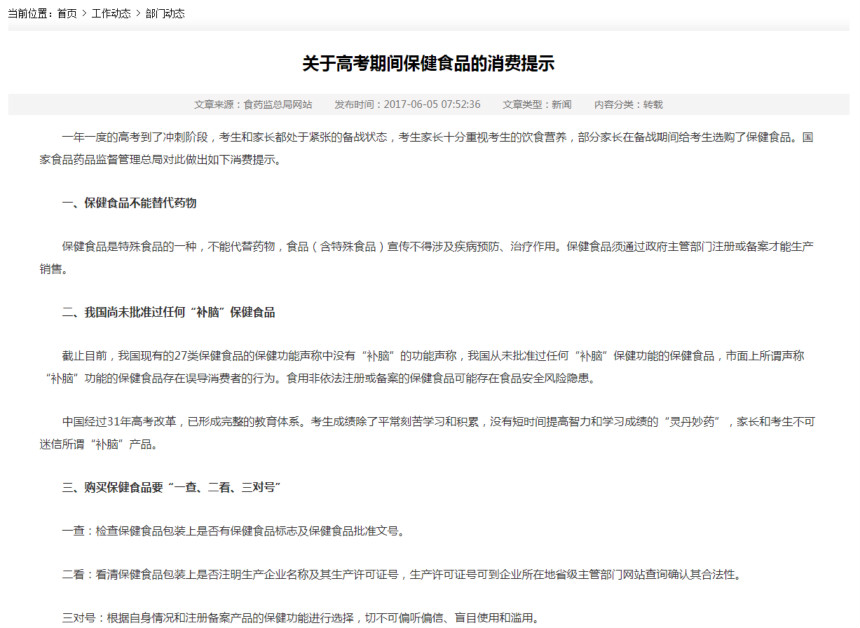Click paragraph starting 保健食品是特殊食品的一种
The image size is (860, 628).
pos(426,258)
